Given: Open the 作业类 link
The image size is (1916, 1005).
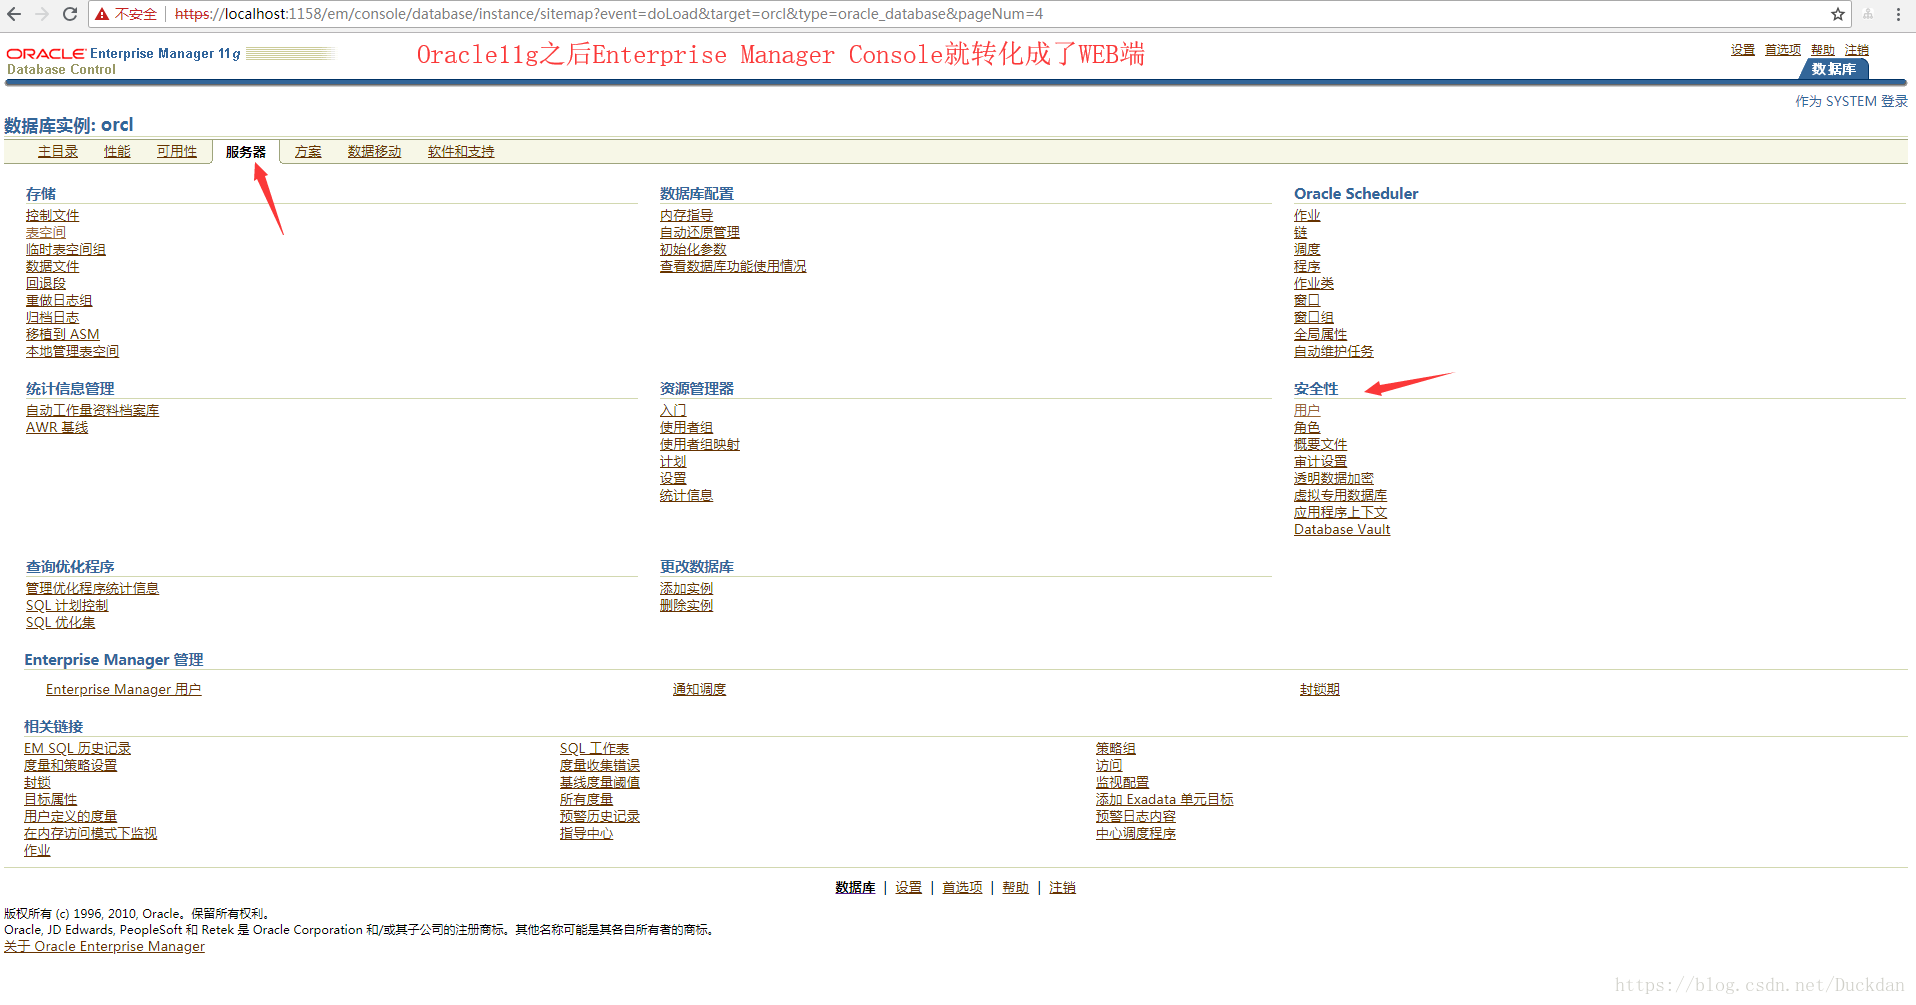Looking at the screenshot, I should pyautogui.click(x=1314, y=284).
